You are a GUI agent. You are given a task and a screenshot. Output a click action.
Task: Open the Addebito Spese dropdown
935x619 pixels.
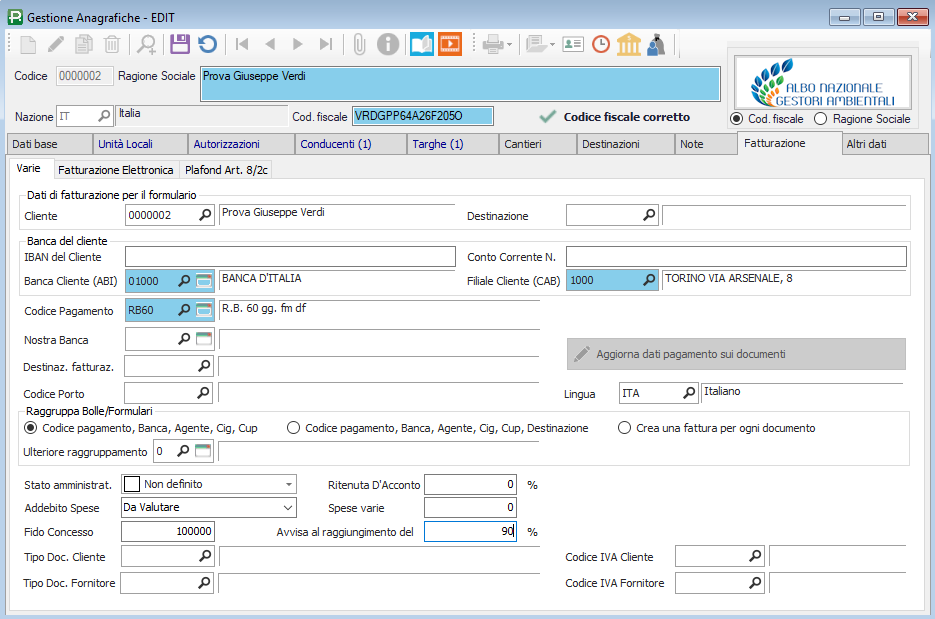click(x=289, y=508)
